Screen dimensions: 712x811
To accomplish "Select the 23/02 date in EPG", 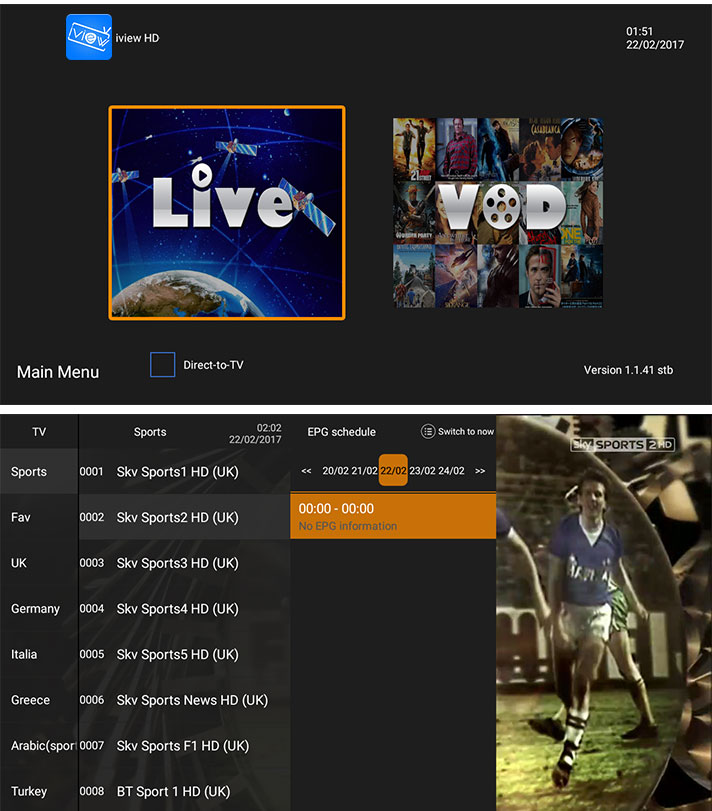I will [422, 471].
